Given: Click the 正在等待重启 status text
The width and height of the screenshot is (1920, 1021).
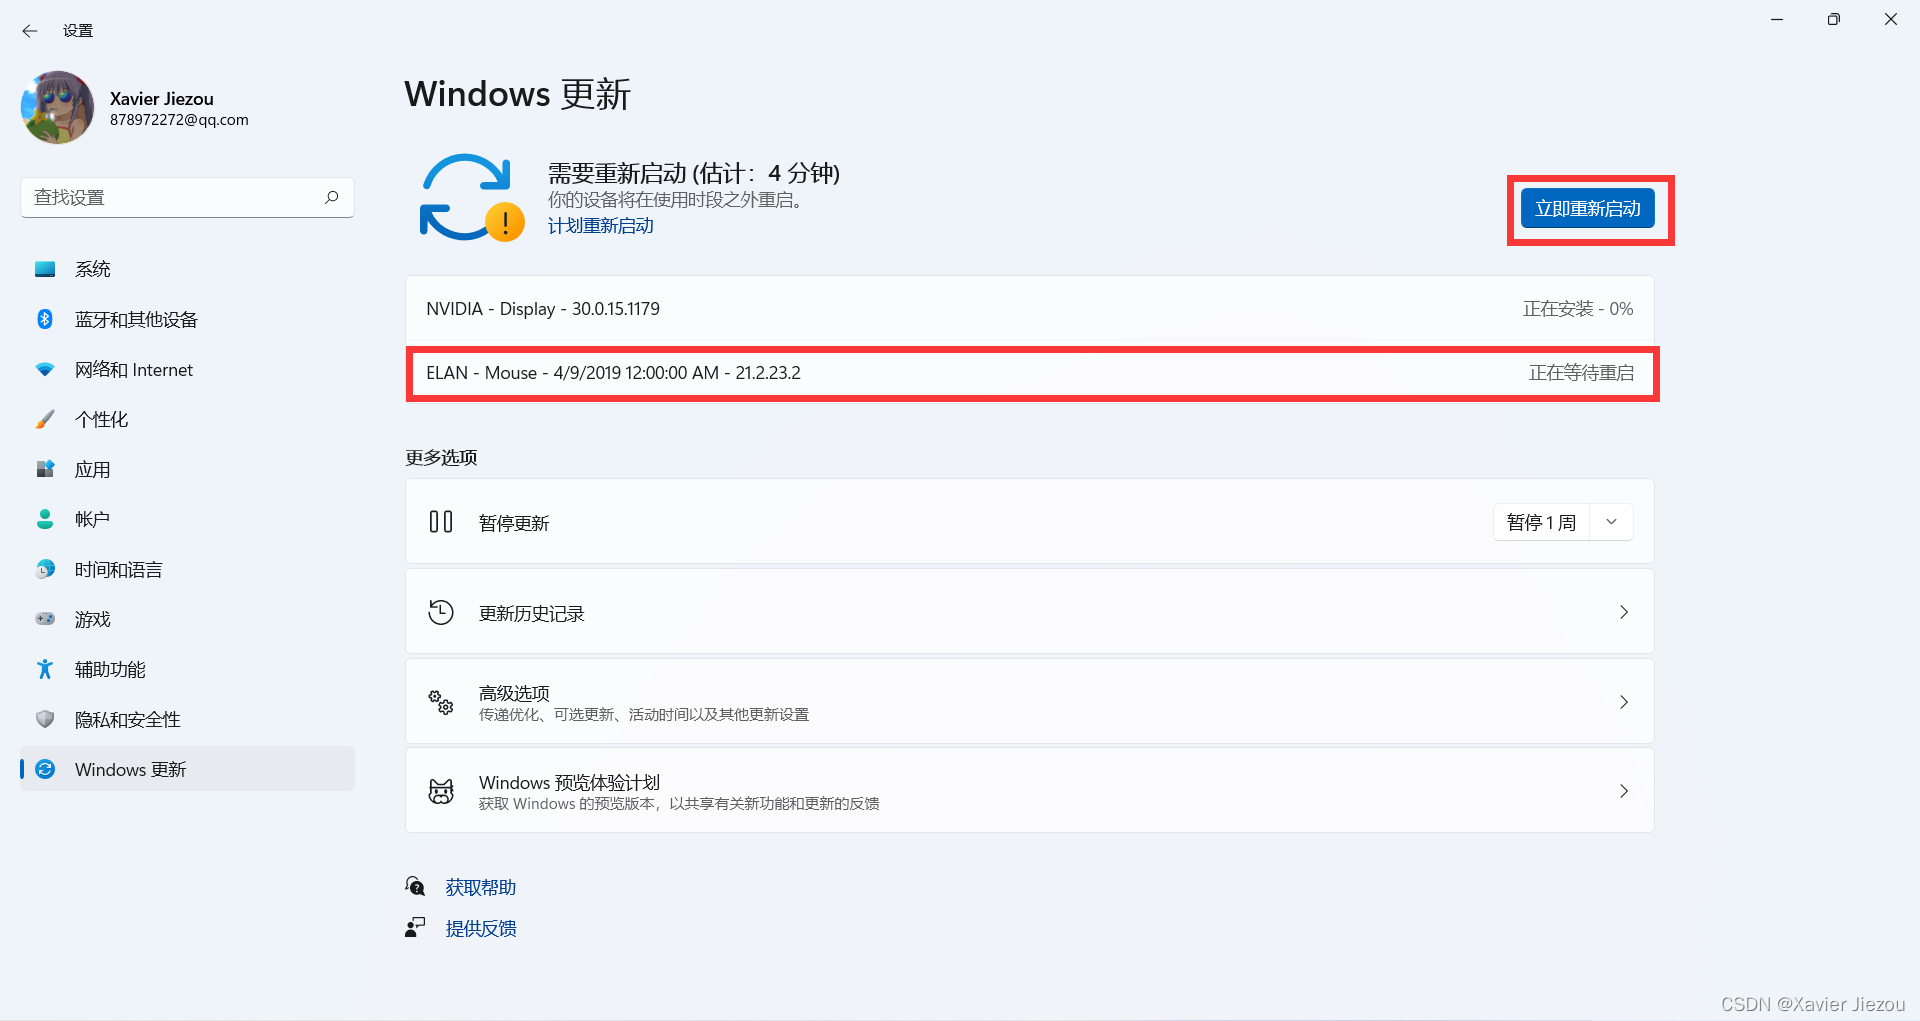Looking at the screenshot, I should (x=1581, y=373).
